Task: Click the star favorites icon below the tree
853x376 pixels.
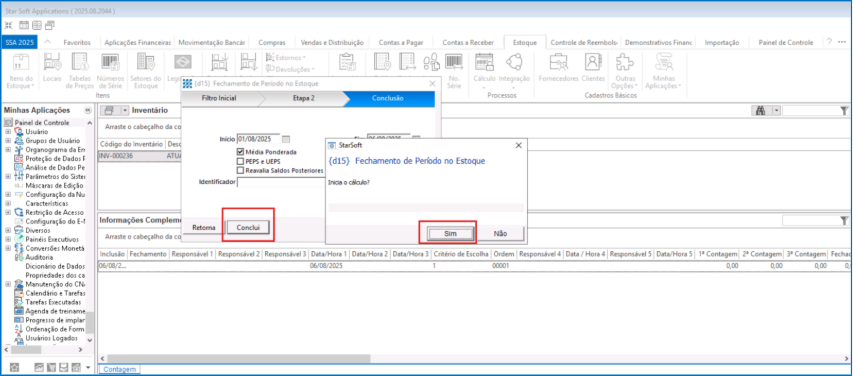Action: (x=15, y=368)
